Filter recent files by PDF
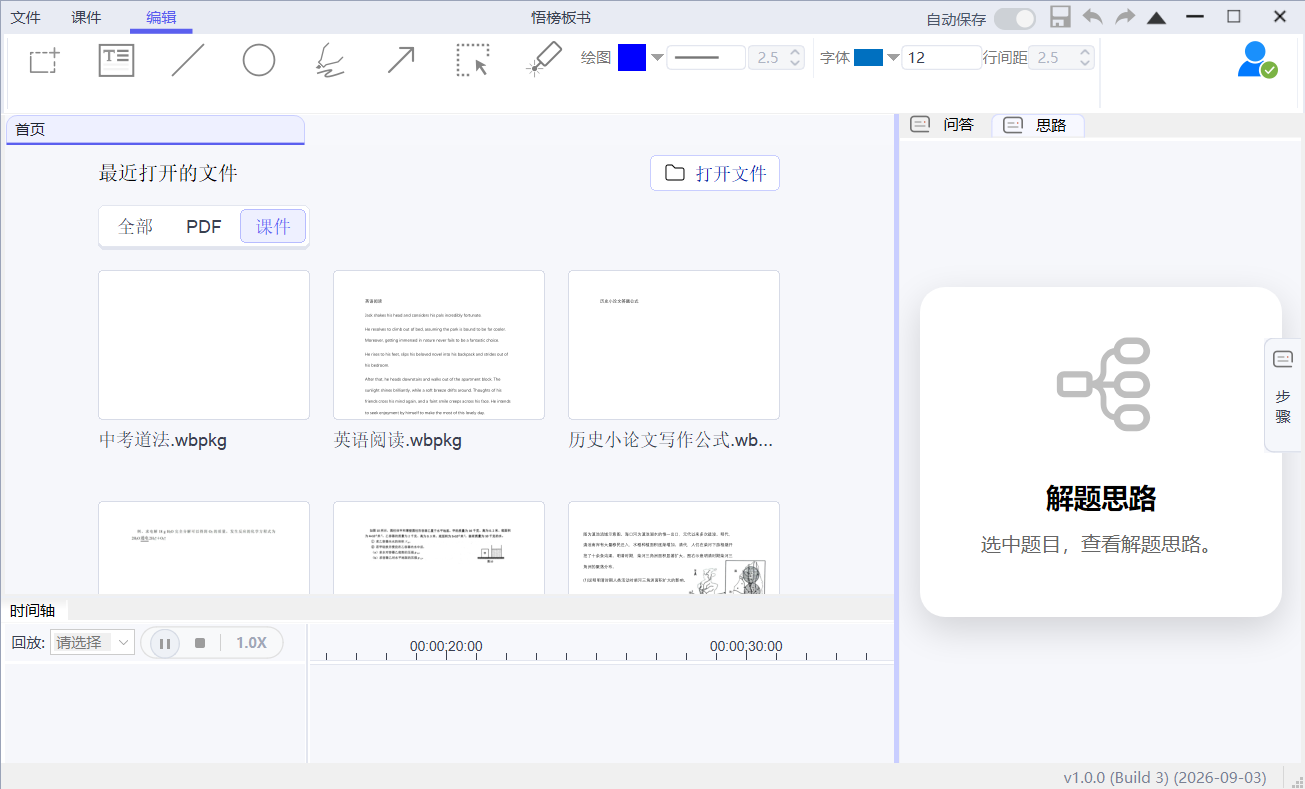 coord(204,226)
